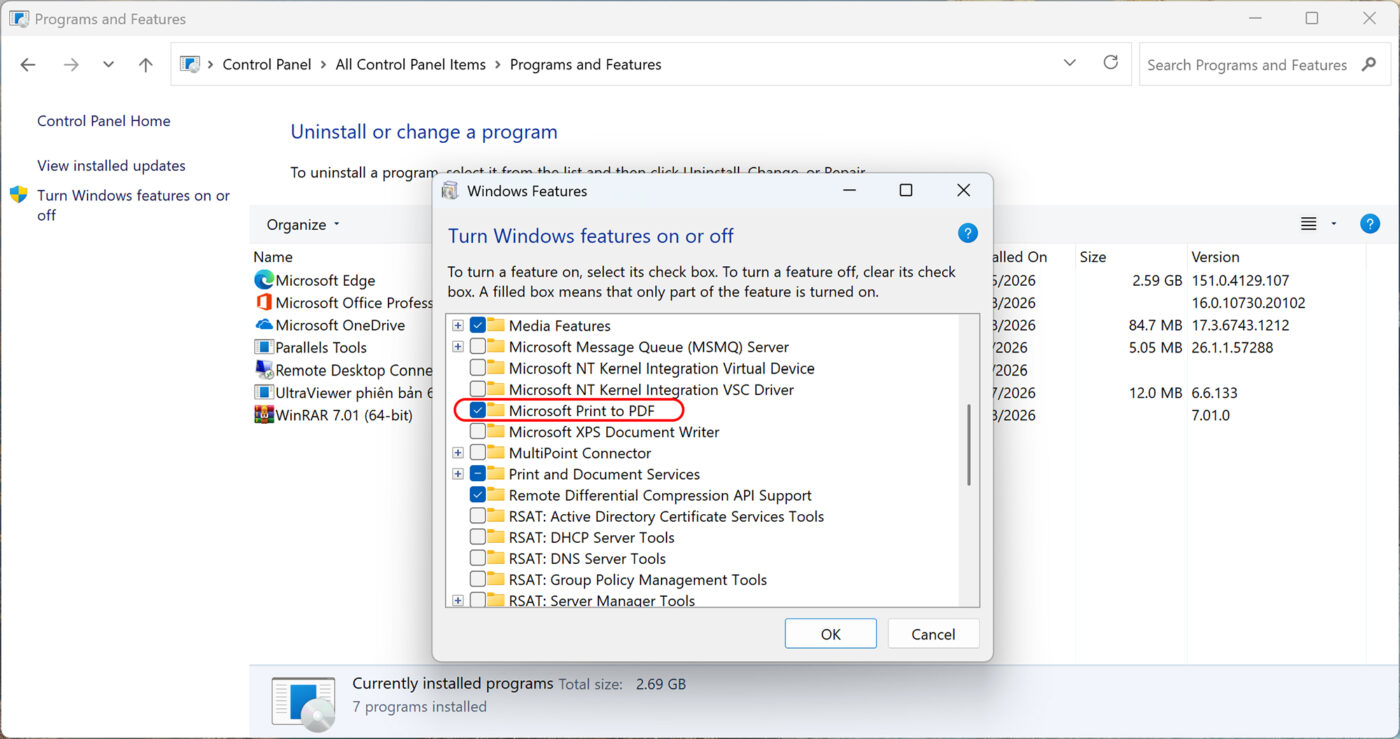Open recent locations dropdown arrow
Screen dimensions: 1400x739
108,65
